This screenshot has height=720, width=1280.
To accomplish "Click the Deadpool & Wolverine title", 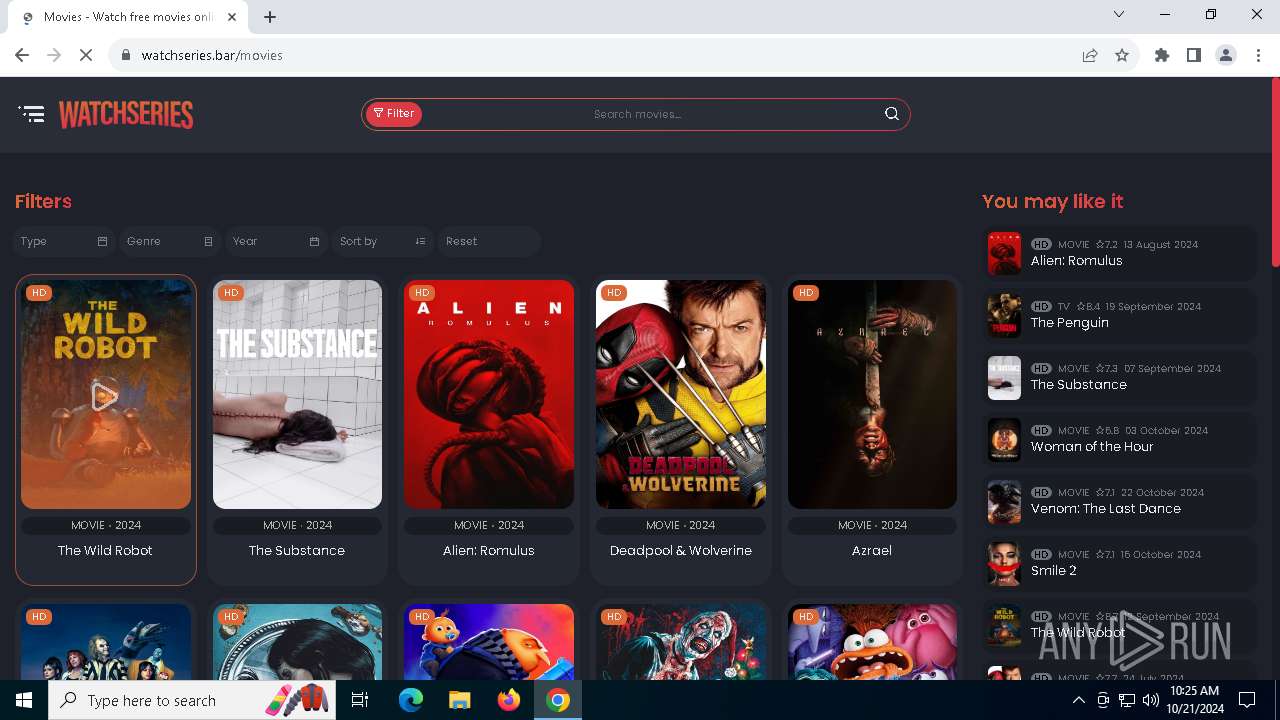I will pyautogui.click(x=681, y=550).
